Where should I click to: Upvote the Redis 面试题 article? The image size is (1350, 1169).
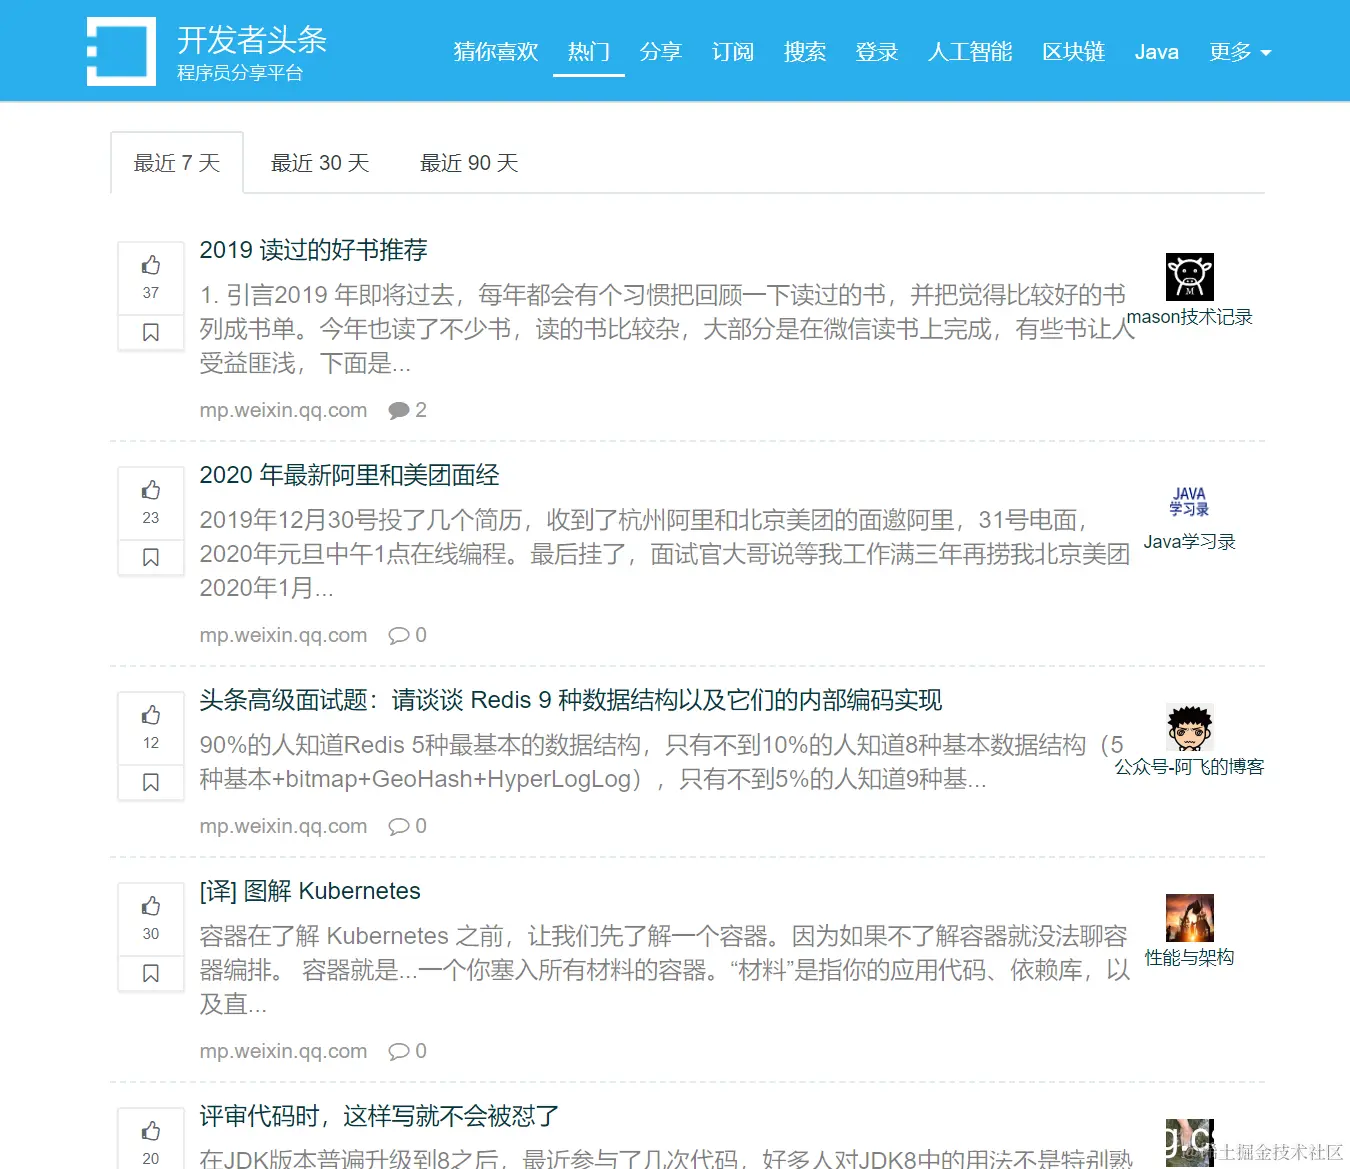150,714
